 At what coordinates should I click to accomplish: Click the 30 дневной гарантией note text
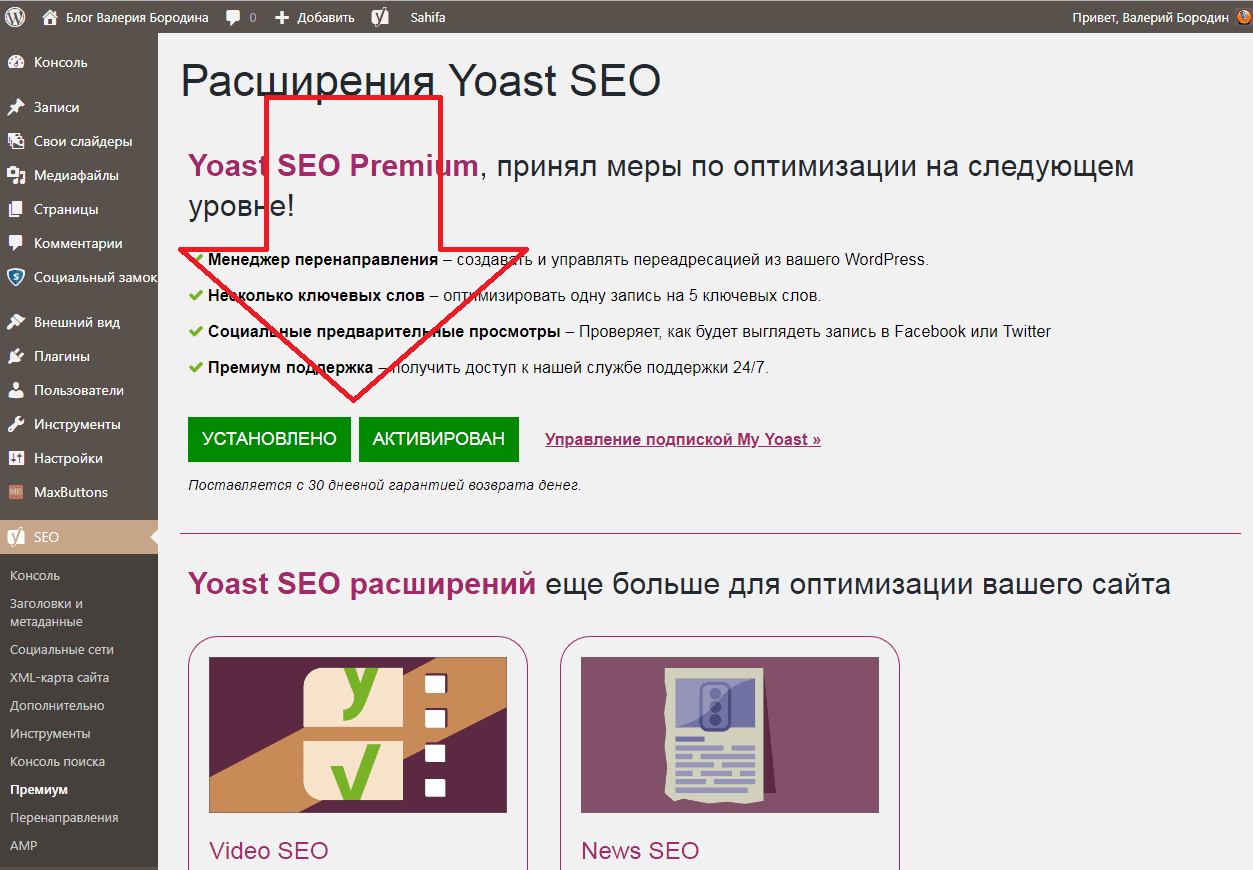pyautogui.click(x=384, y=485)
